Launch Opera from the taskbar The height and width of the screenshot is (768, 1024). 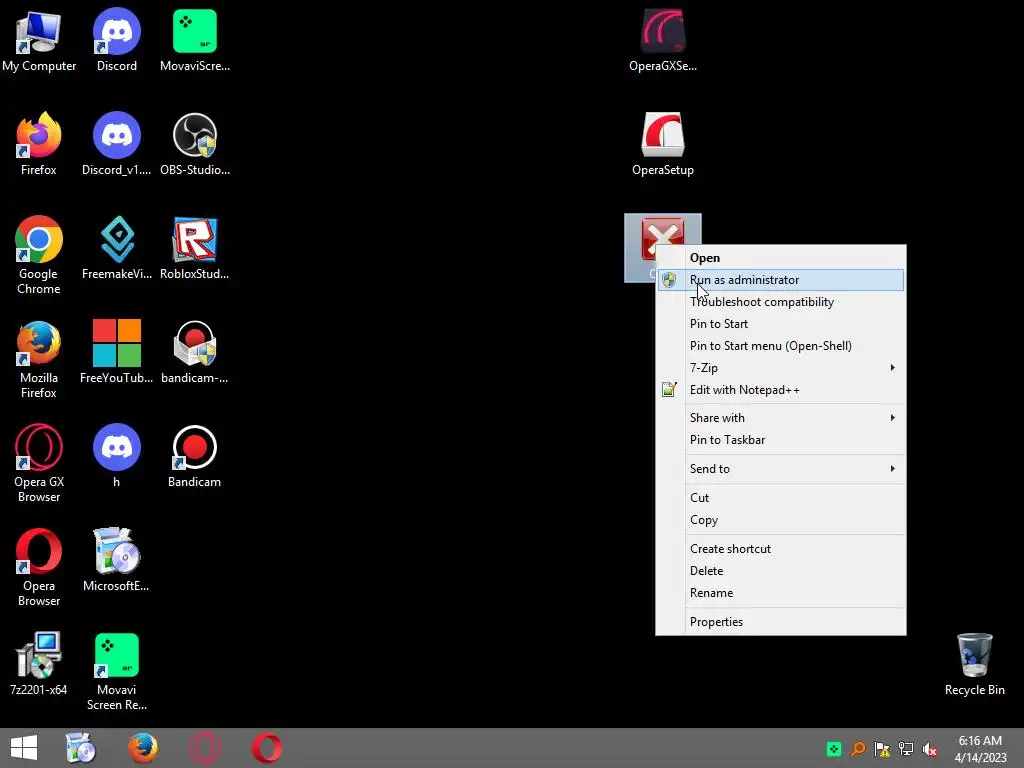pyautogui.click(x=266, y=748)
